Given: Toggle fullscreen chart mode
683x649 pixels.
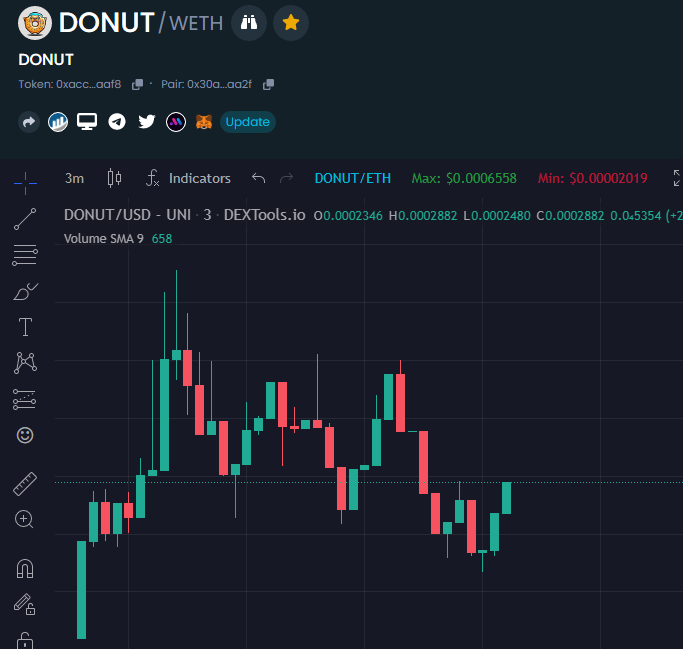Looking at the screenshot, I should (x=676, y=178).
